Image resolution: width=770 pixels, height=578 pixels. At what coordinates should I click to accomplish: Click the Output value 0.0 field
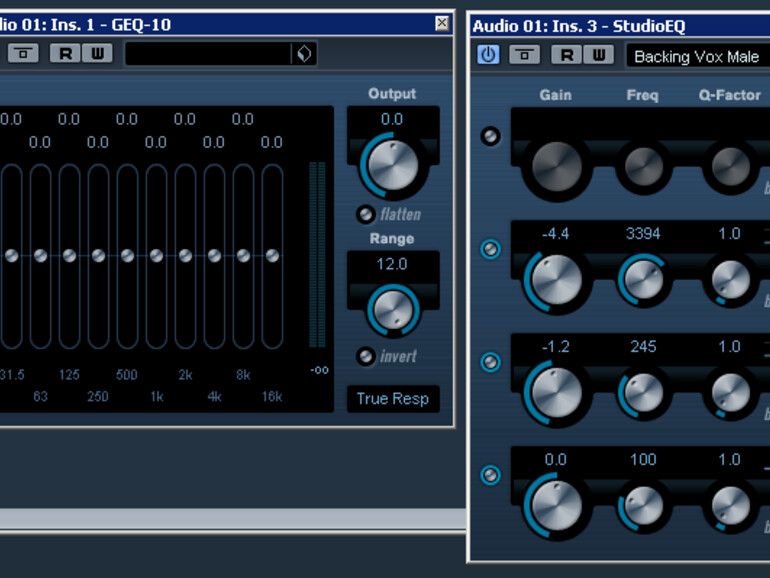[392, 119]
